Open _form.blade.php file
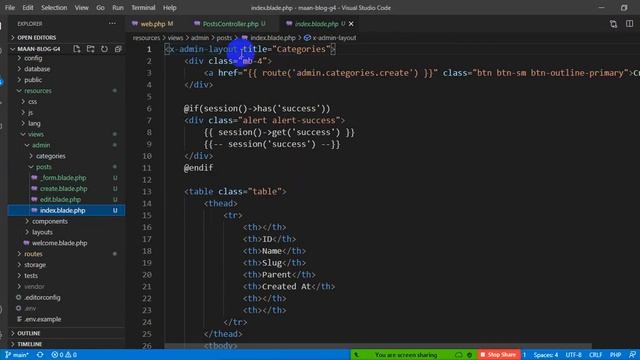 tap(63, 178)
